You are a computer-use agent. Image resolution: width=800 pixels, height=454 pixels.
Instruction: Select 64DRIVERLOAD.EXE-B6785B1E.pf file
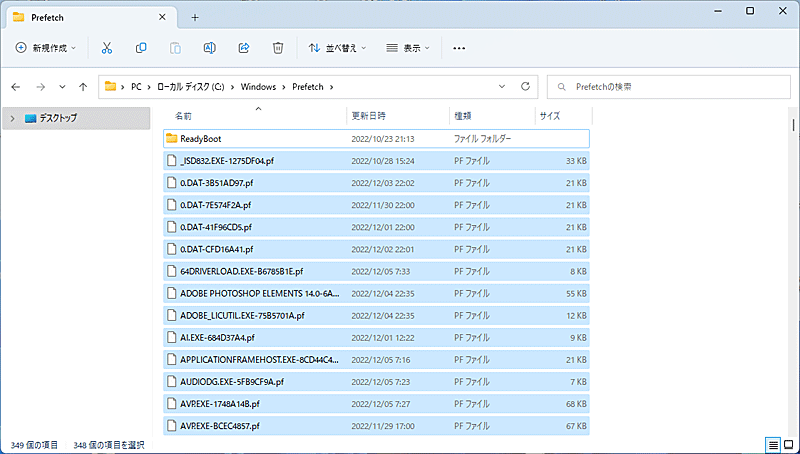(377, 271)
